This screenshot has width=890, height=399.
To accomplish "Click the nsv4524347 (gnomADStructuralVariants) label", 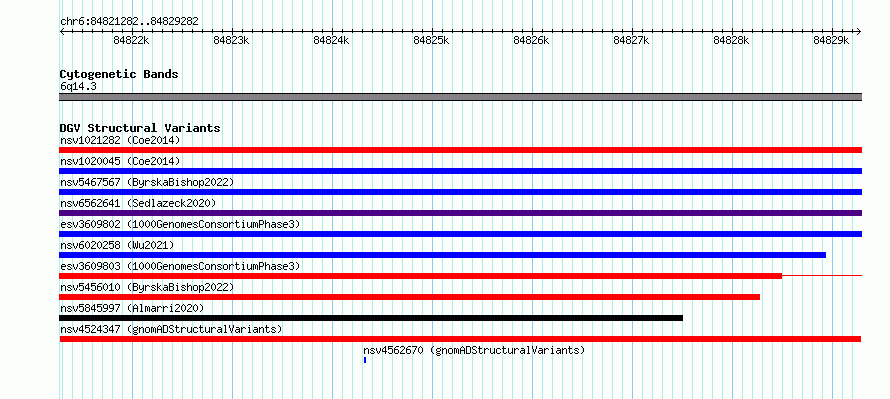I will tap(171, 329).
